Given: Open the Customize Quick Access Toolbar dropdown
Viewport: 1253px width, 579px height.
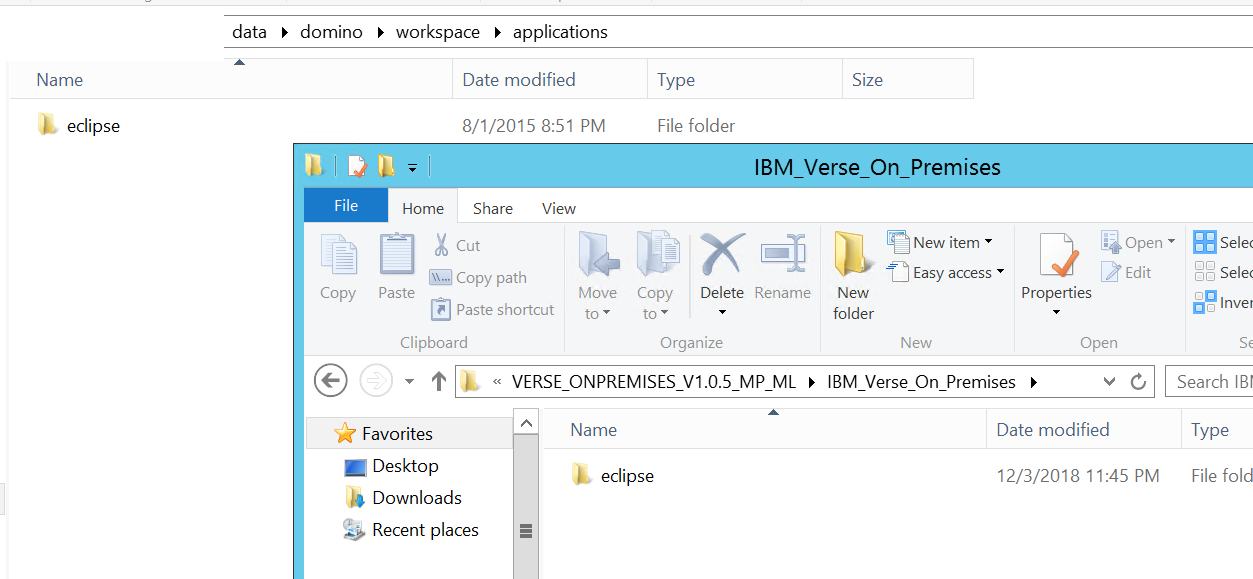Looking at the screenshot, I should pyautogui.click(x=412, y=167).
